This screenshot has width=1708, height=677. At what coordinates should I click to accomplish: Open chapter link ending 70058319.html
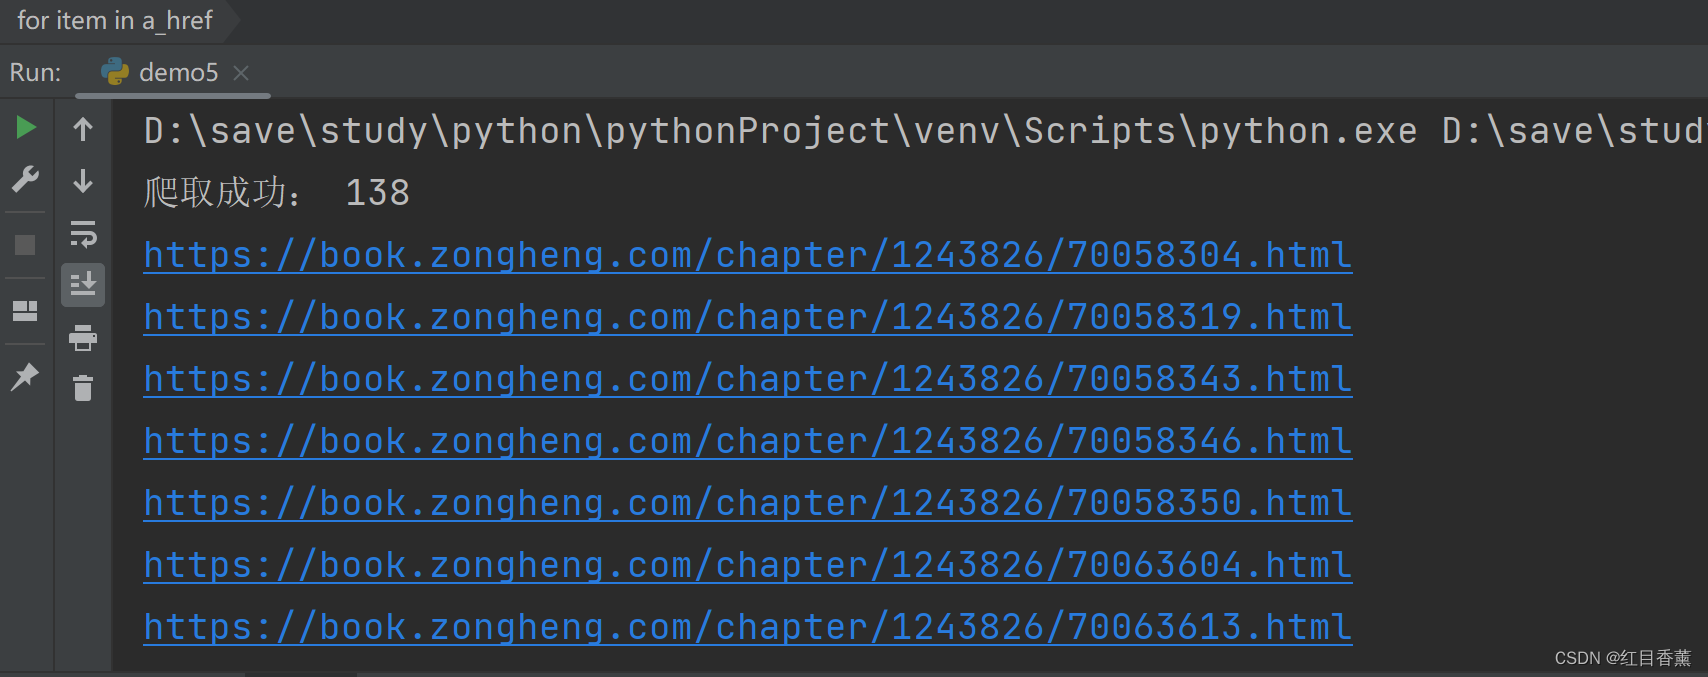pos(748,317)
